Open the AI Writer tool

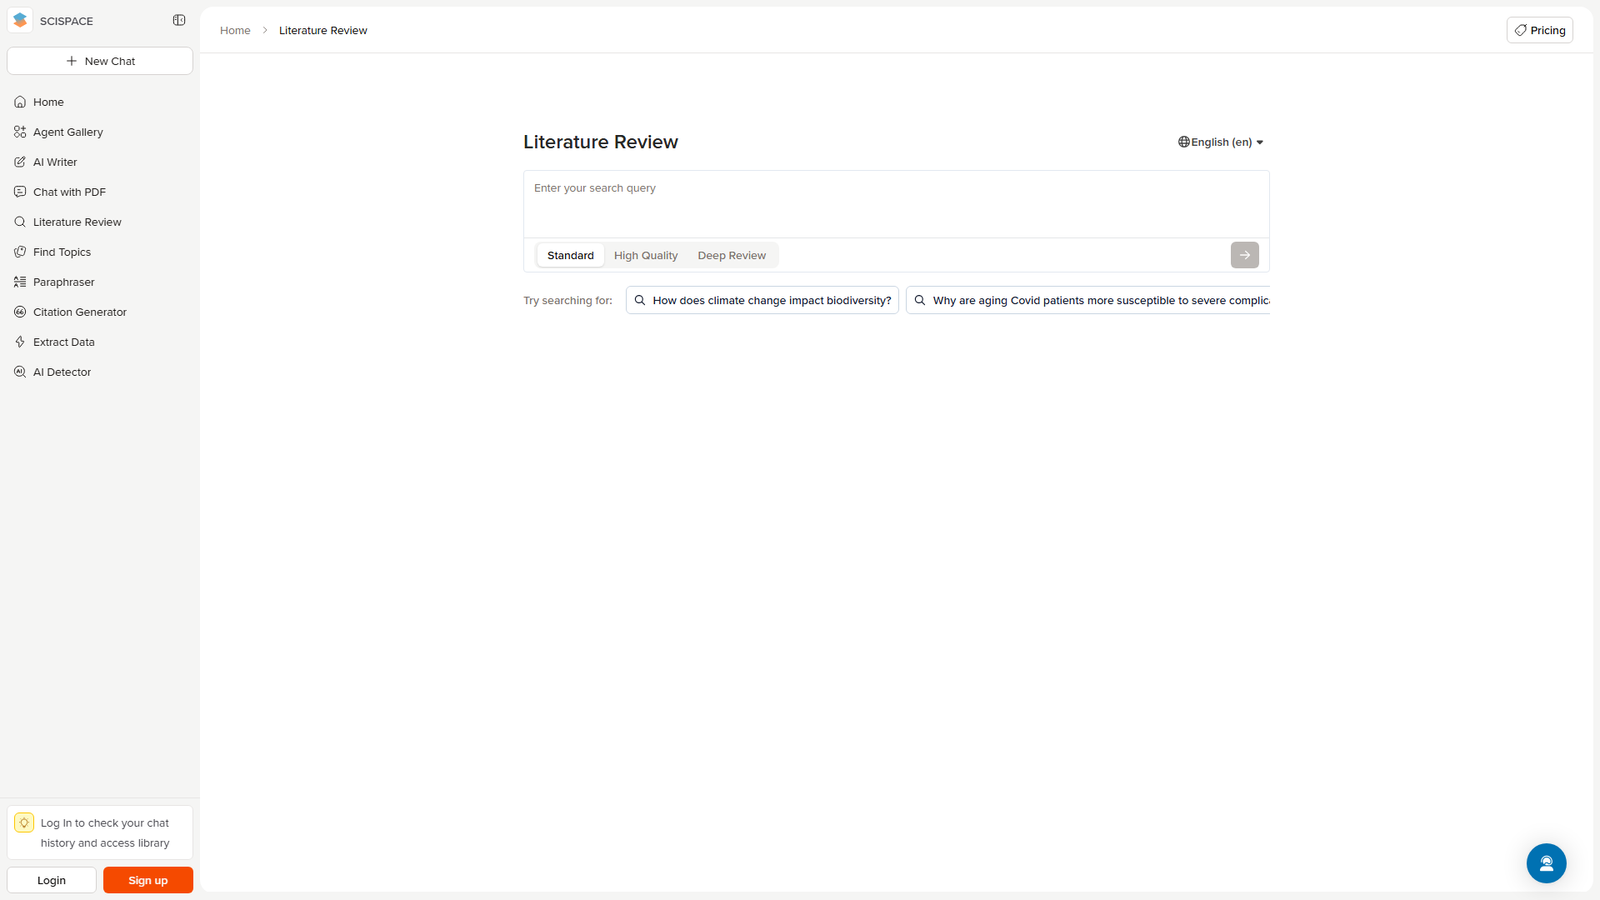[54, 162]
